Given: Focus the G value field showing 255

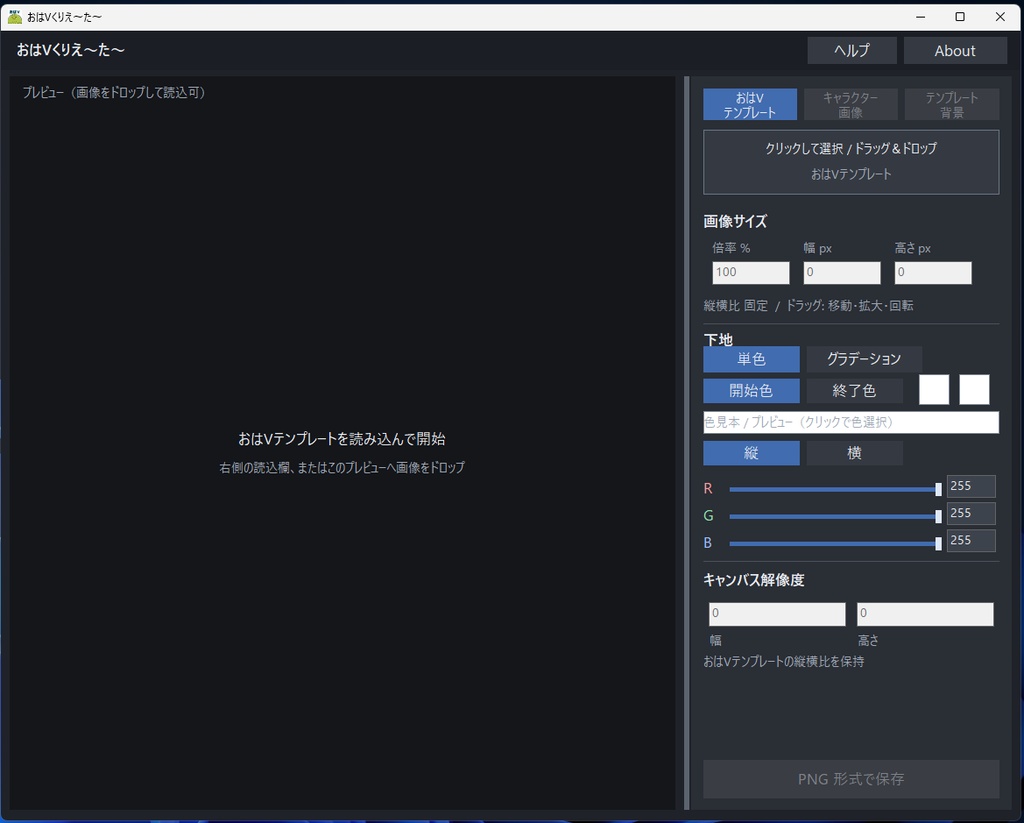Looking at the screenshot, I should [x=971, y=513].
